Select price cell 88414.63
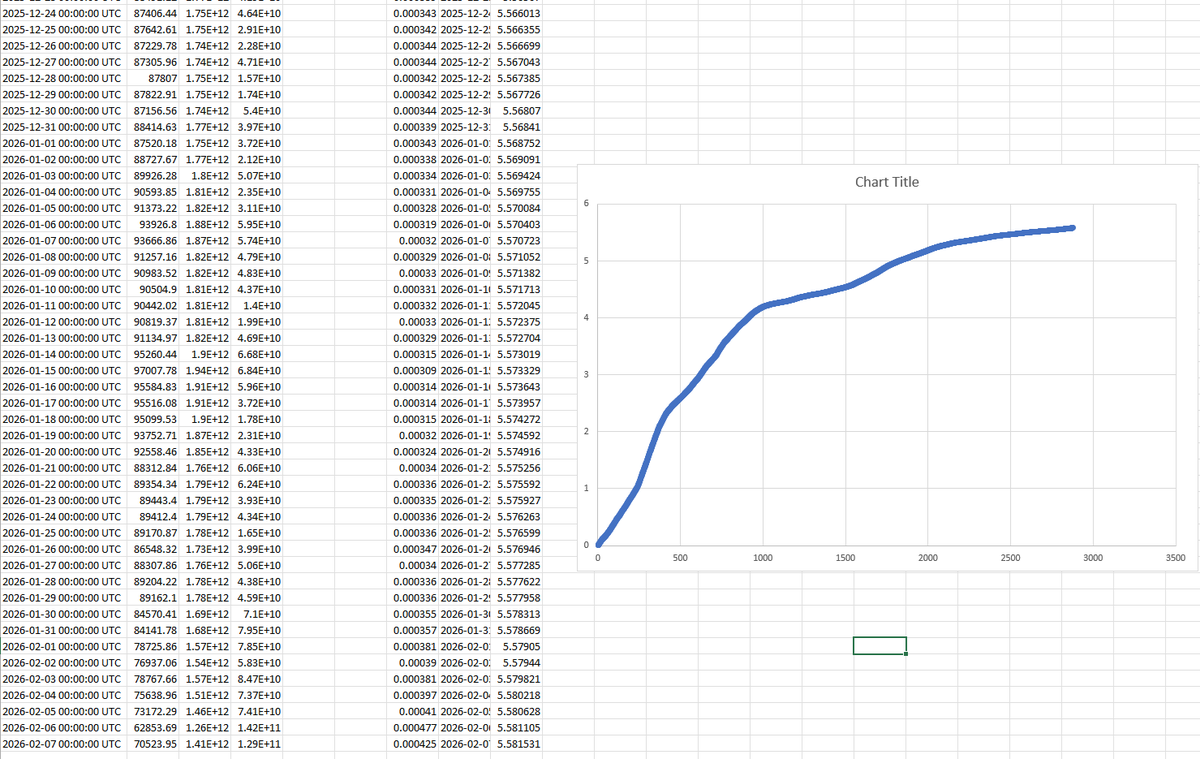The width and height of the screenshot is (1200, 759). [x=155, y=127]
